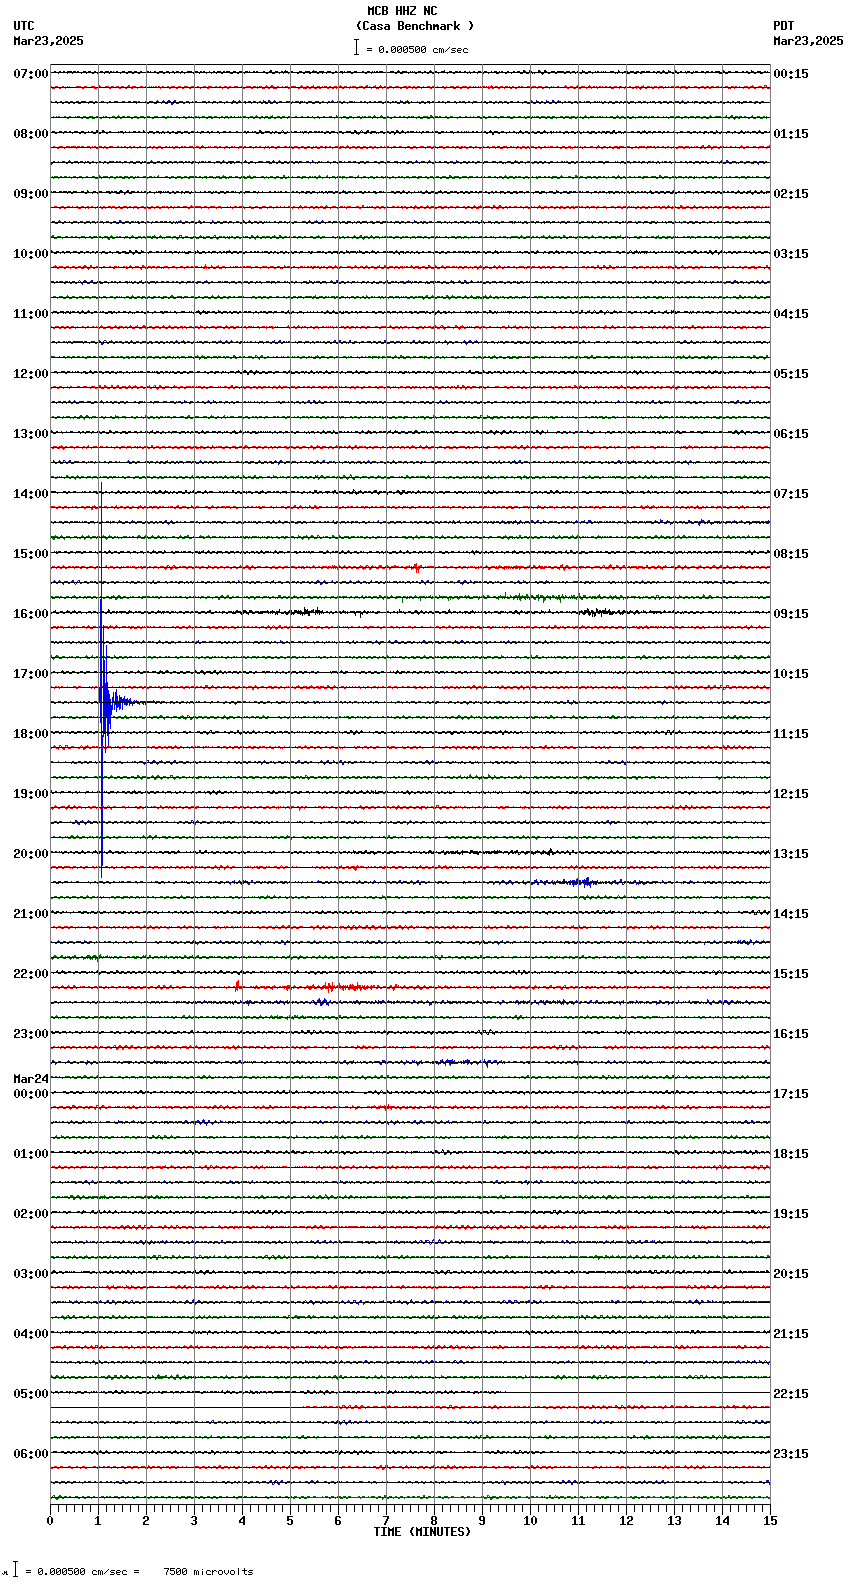Screen dimensions: 850x1584
Task: Click the PDT time label '08:15'
Action: point(791,554)
